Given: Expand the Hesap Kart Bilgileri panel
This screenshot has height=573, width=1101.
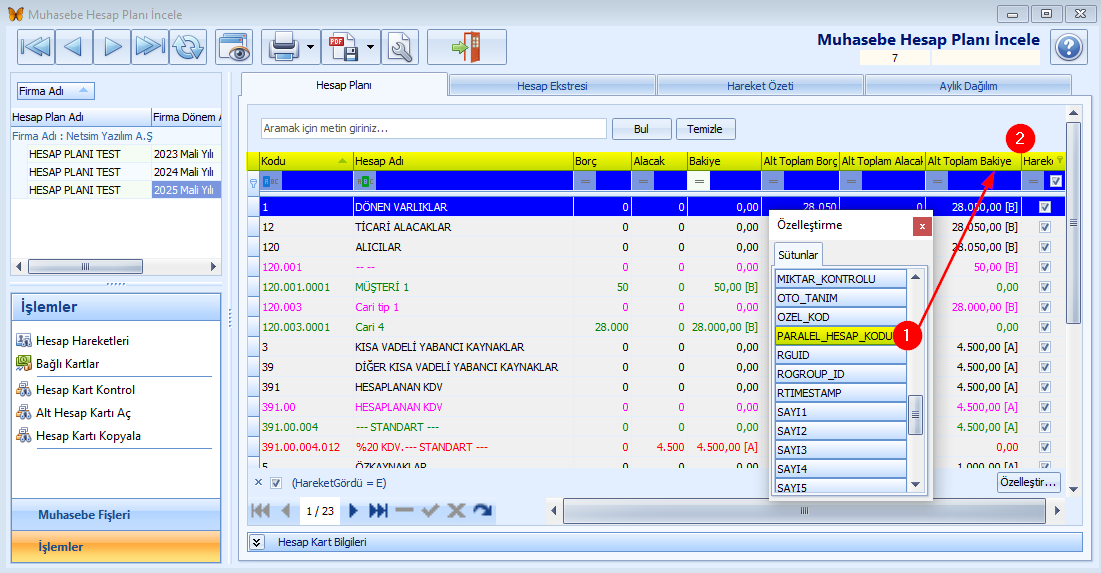Looking at the screenshot, I should point(257,542).
